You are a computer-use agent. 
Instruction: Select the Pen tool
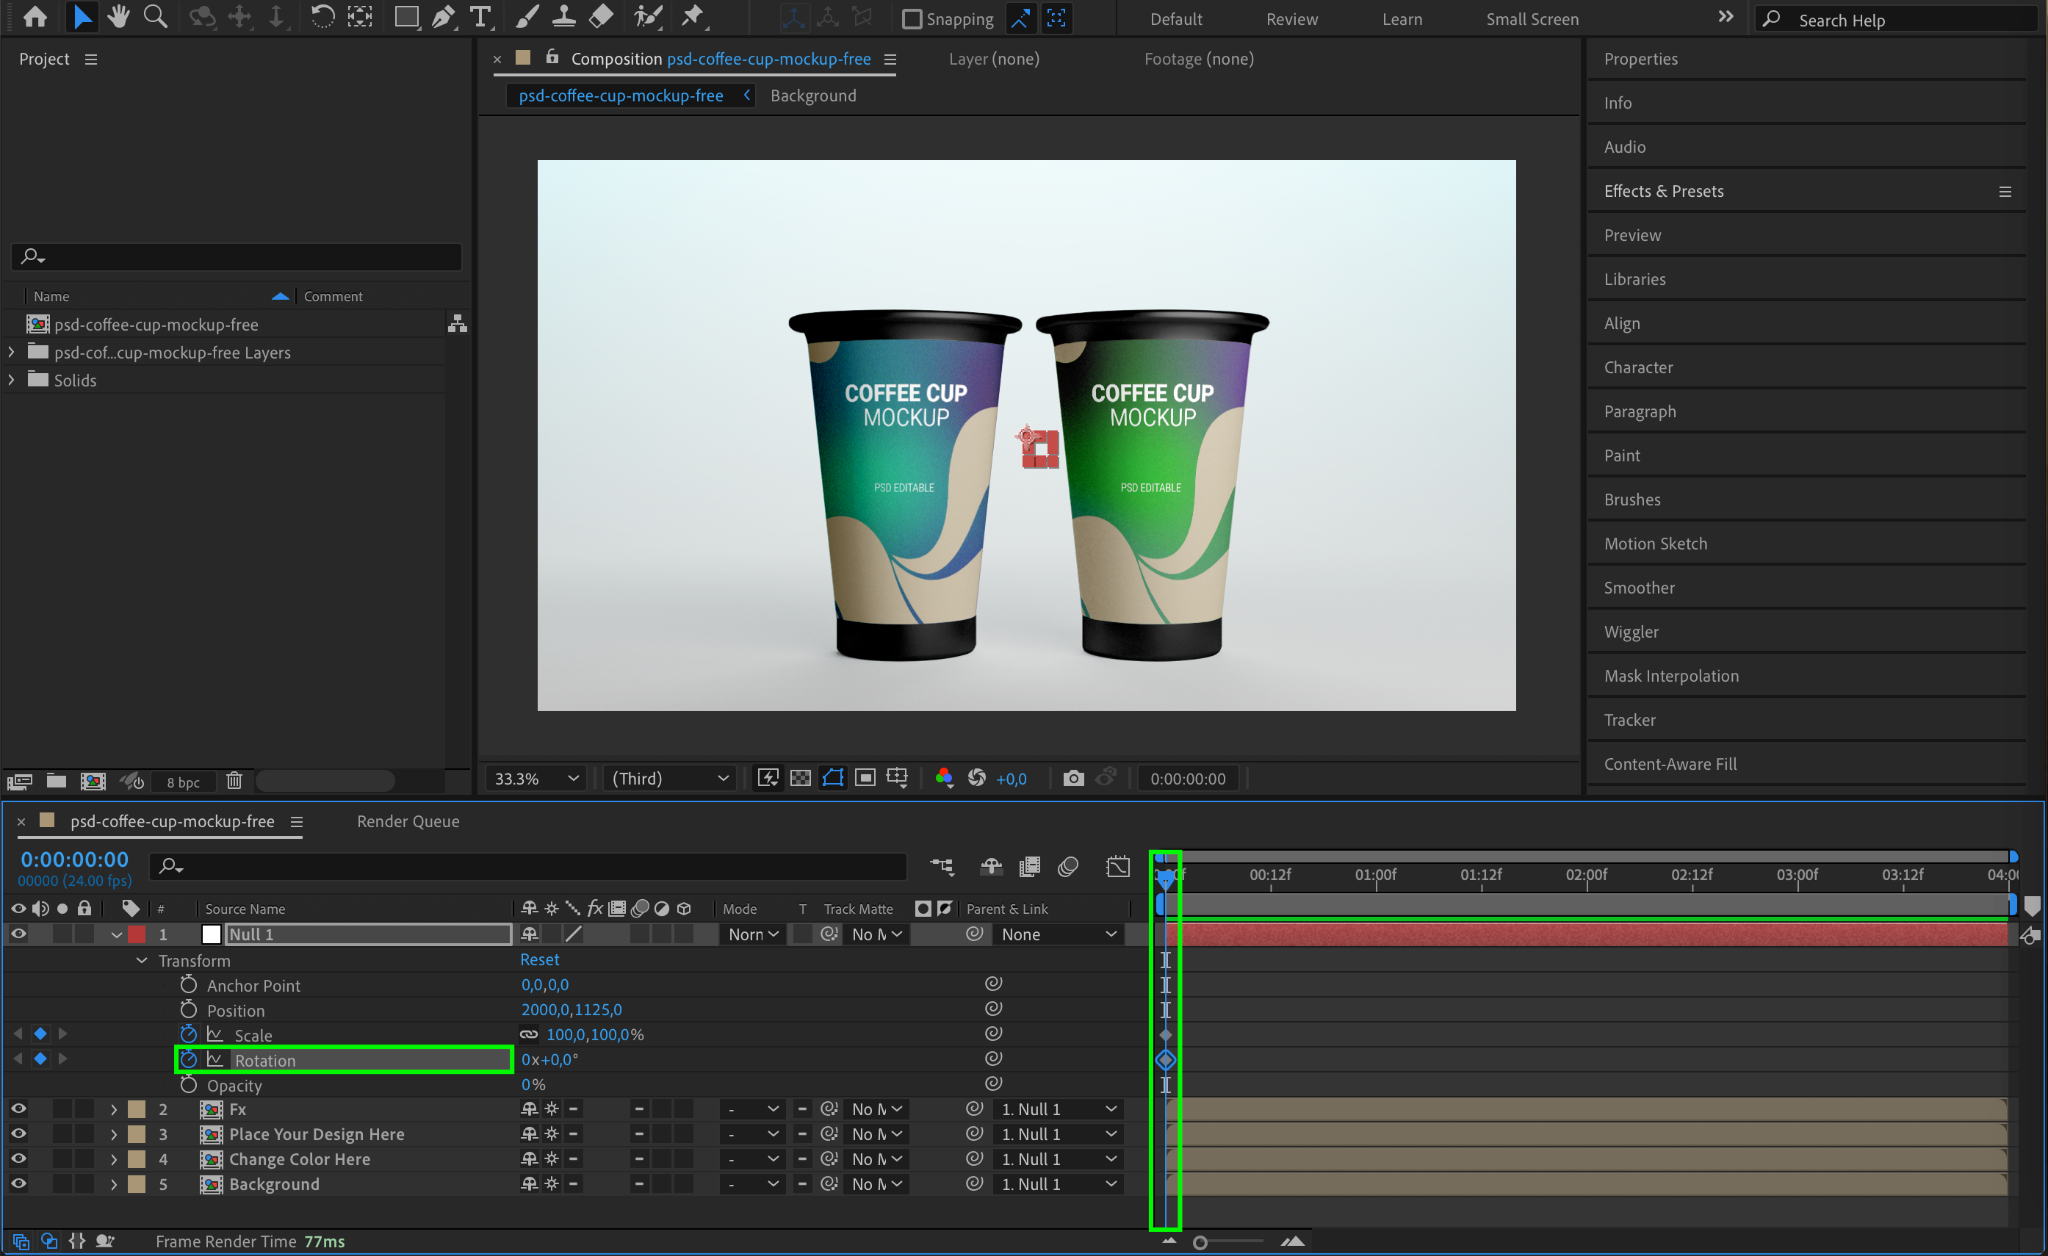(443, 17)
